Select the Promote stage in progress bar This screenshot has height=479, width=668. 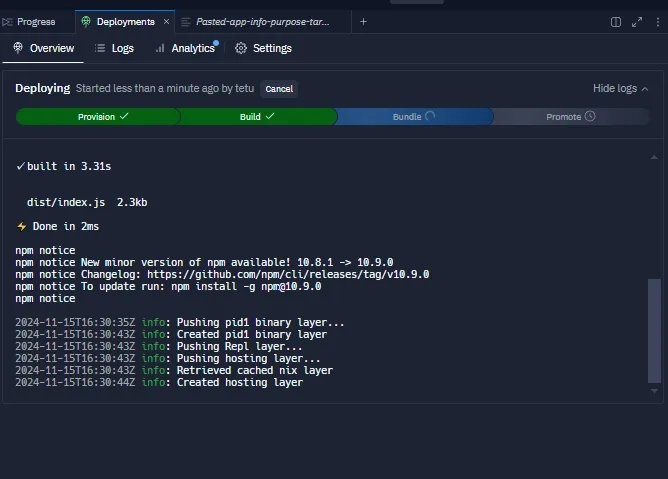coord(571,116)
